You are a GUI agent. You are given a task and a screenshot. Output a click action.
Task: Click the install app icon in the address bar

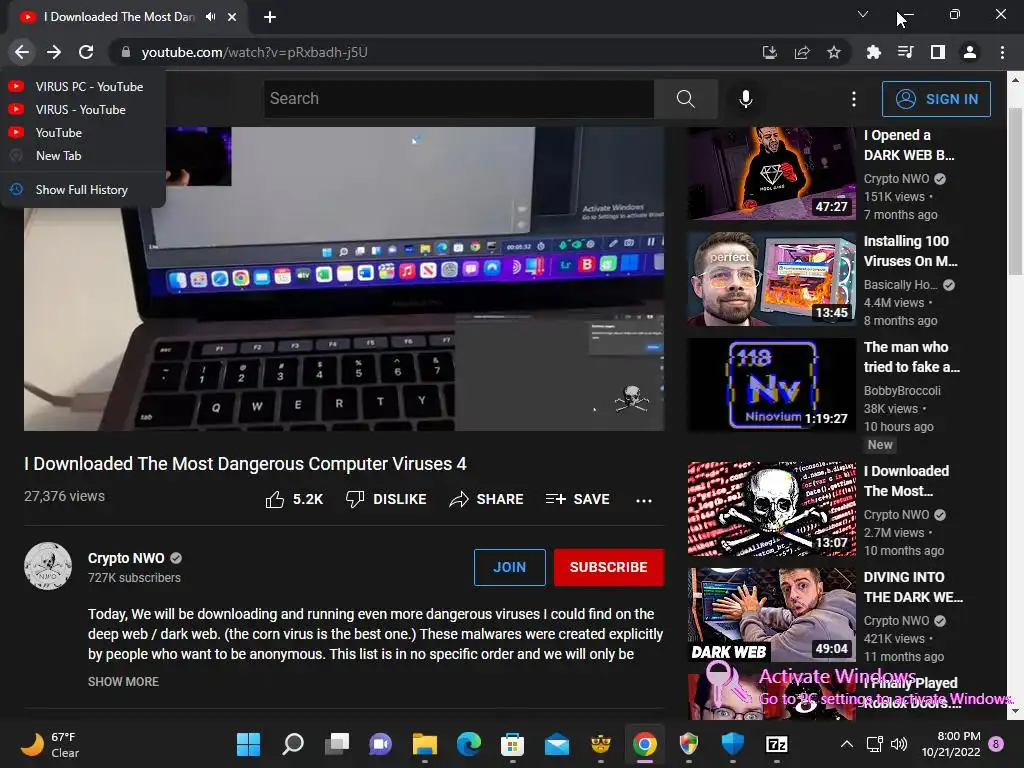tap(770, 52)
